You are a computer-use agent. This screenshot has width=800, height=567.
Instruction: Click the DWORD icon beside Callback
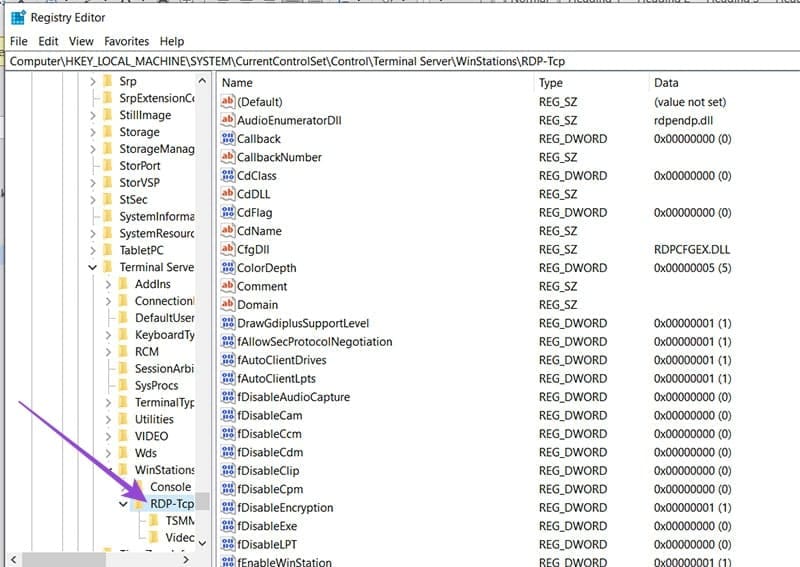[x=228, y=138]
